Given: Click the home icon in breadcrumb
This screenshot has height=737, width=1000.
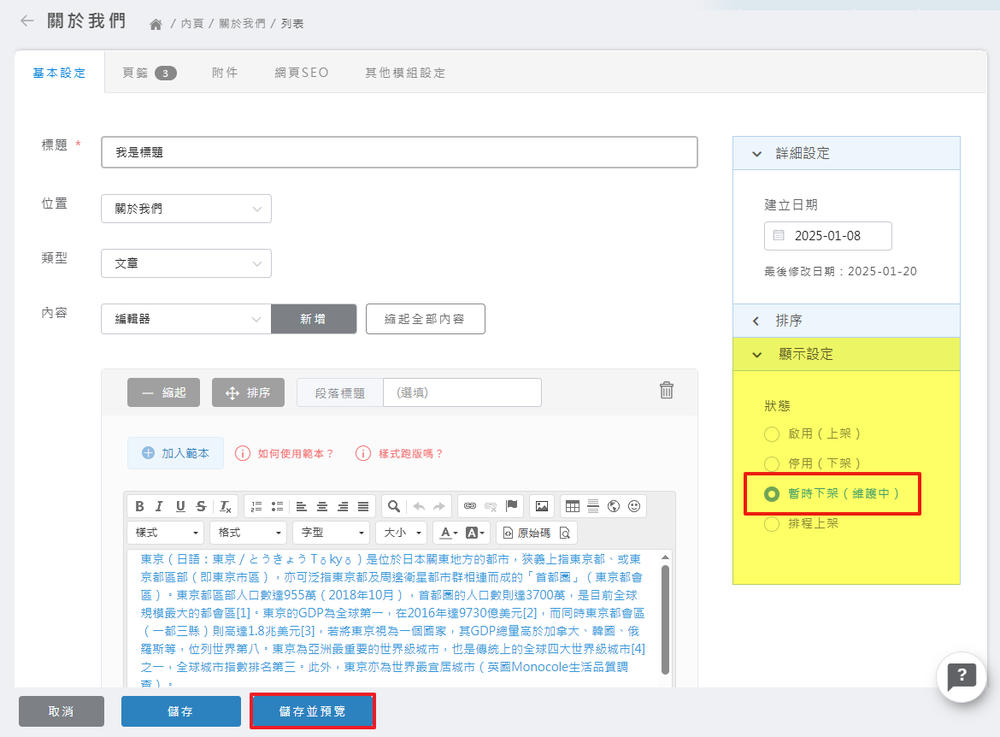Looking at the screenshot, I should [156, 23].
